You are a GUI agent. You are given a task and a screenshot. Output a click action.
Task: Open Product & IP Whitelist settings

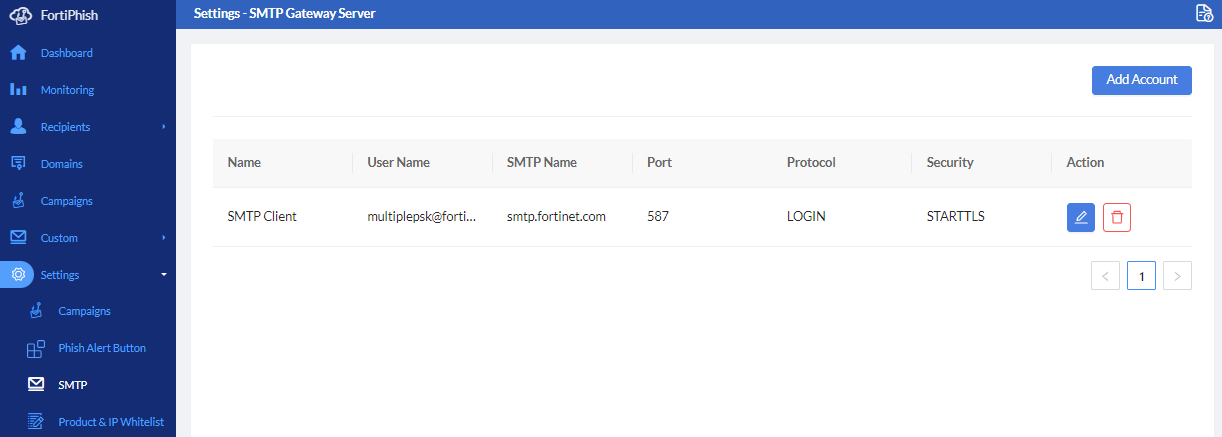pos(110,422)
